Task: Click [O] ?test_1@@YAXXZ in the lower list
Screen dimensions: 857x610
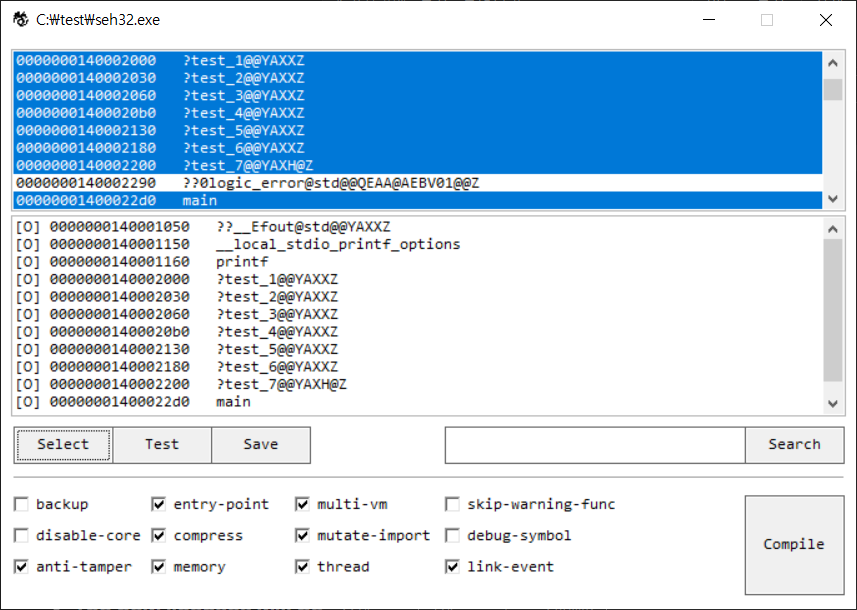Action: (418, 279)
